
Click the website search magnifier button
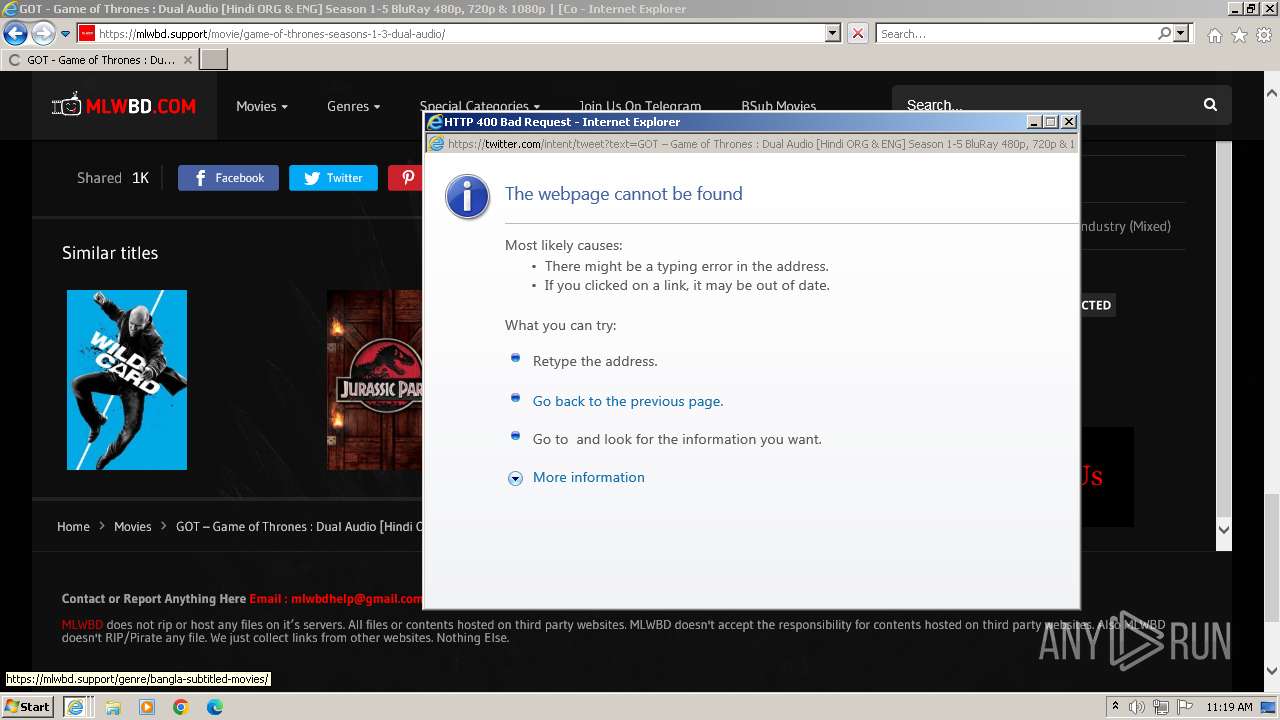point(1210,105)
